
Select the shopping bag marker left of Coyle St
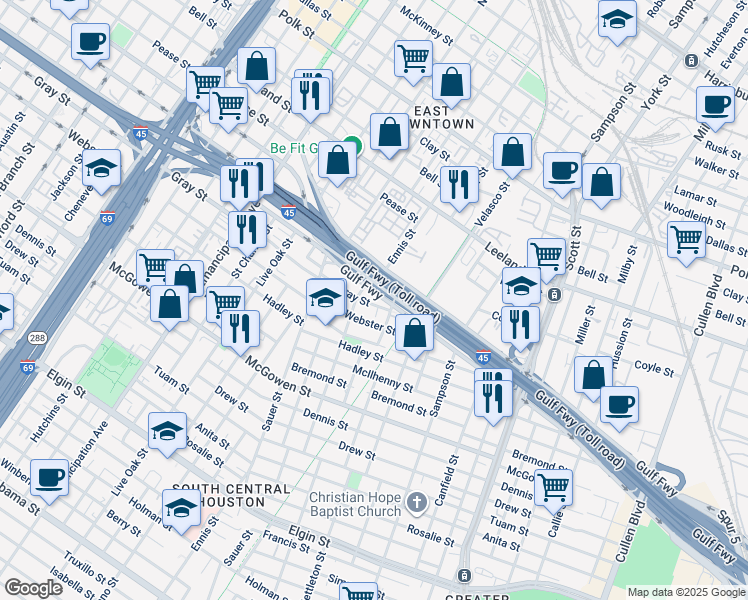coord(593,376)
